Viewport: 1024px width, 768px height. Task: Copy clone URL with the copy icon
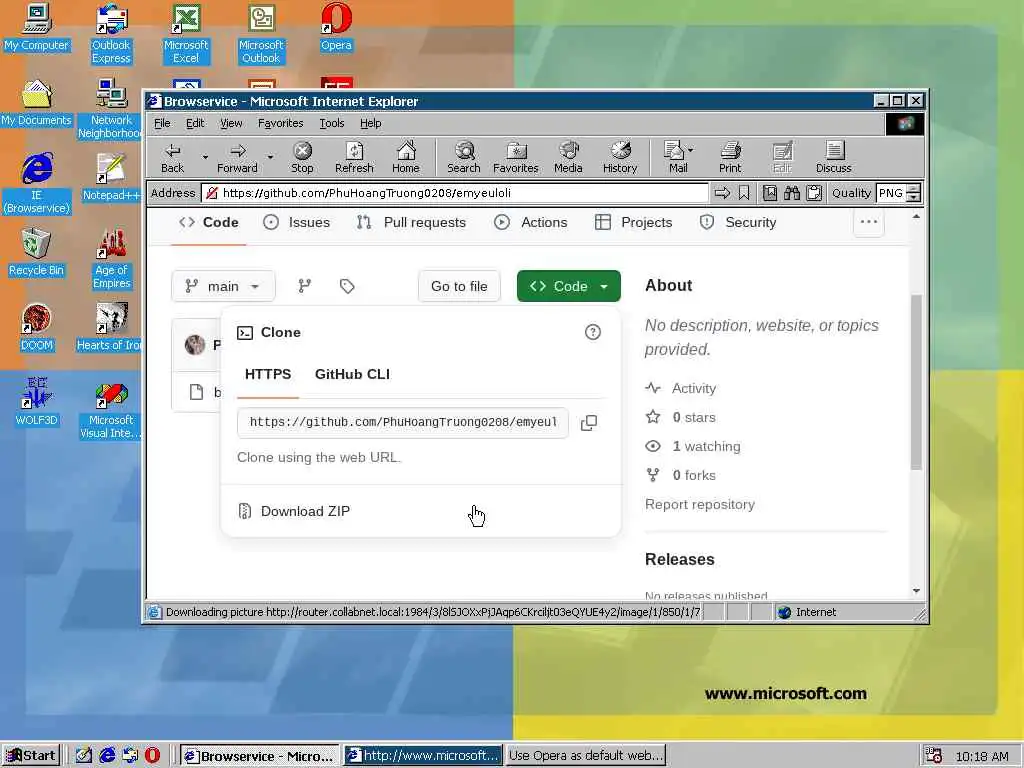tap(588, 423)
